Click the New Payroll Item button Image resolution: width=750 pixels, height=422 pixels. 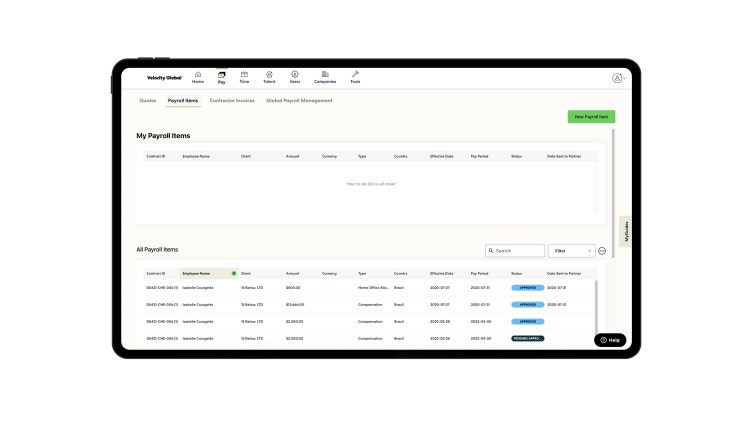click(591, 117)
